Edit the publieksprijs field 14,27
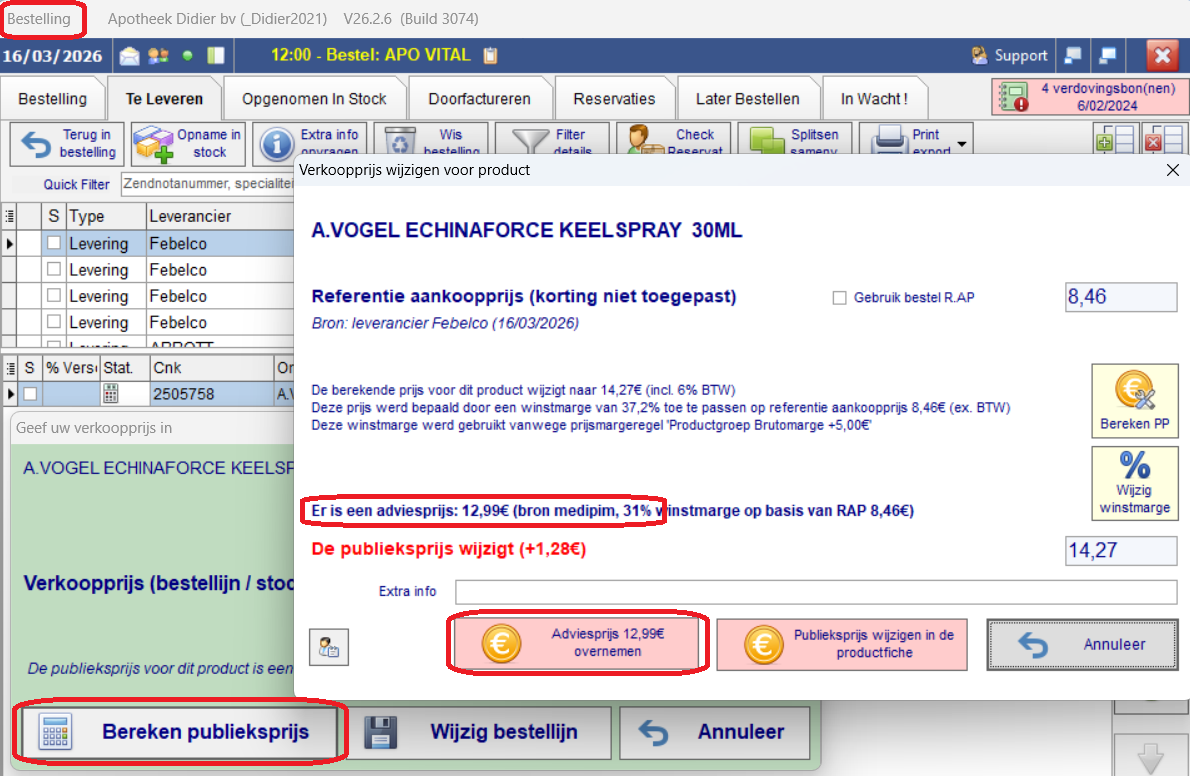 [x=1121, y=550]
